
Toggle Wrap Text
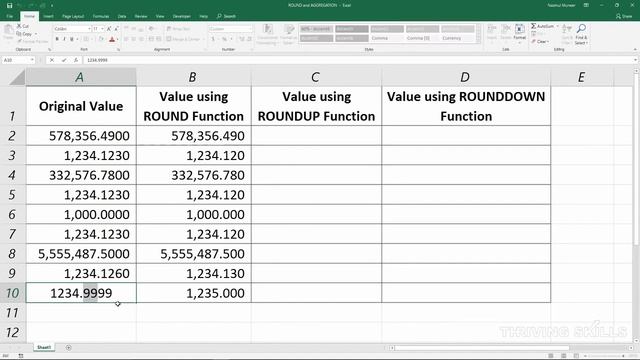(x=178, y=29)
